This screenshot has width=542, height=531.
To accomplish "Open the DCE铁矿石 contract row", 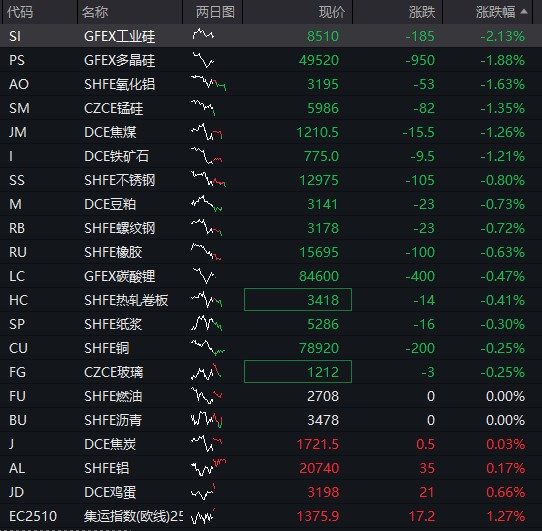I will point(271,156).
